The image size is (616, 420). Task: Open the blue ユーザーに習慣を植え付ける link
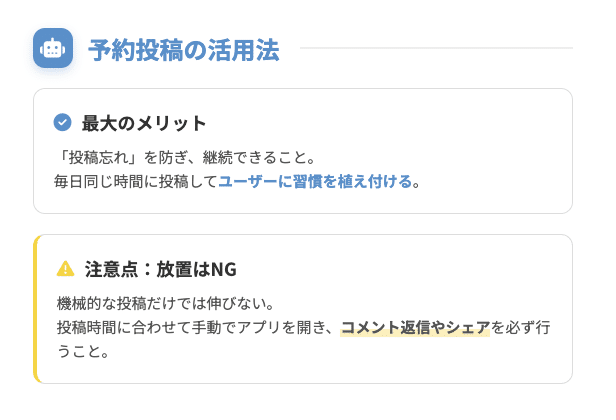pos(315,181)
